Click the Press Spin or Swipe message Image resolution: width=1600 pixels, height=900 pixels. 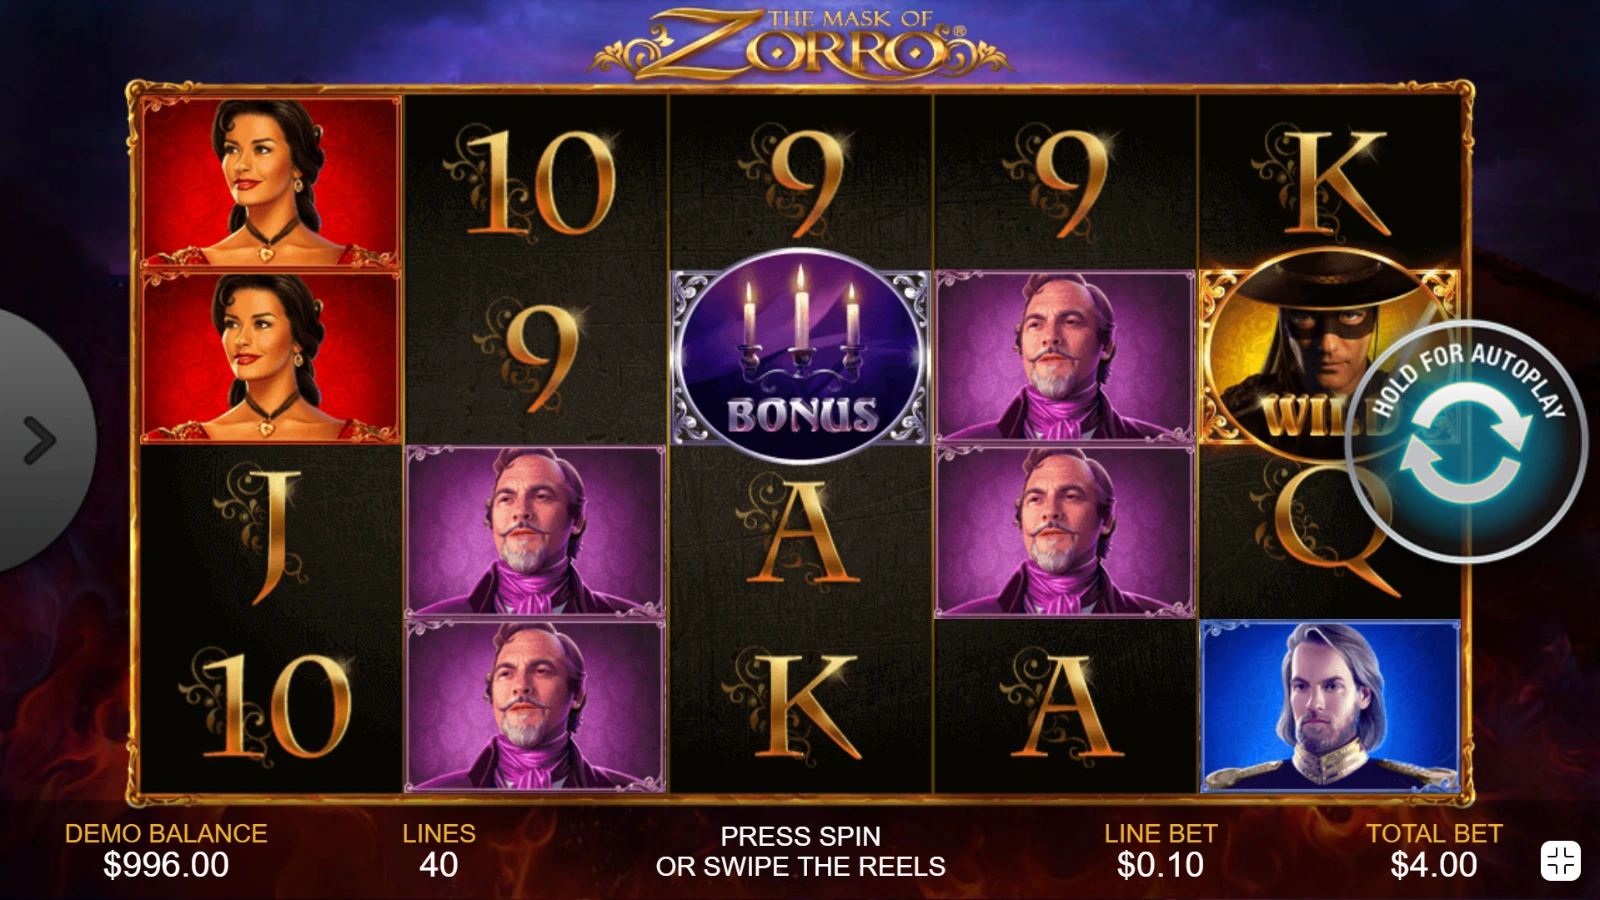tap(800, 851)
